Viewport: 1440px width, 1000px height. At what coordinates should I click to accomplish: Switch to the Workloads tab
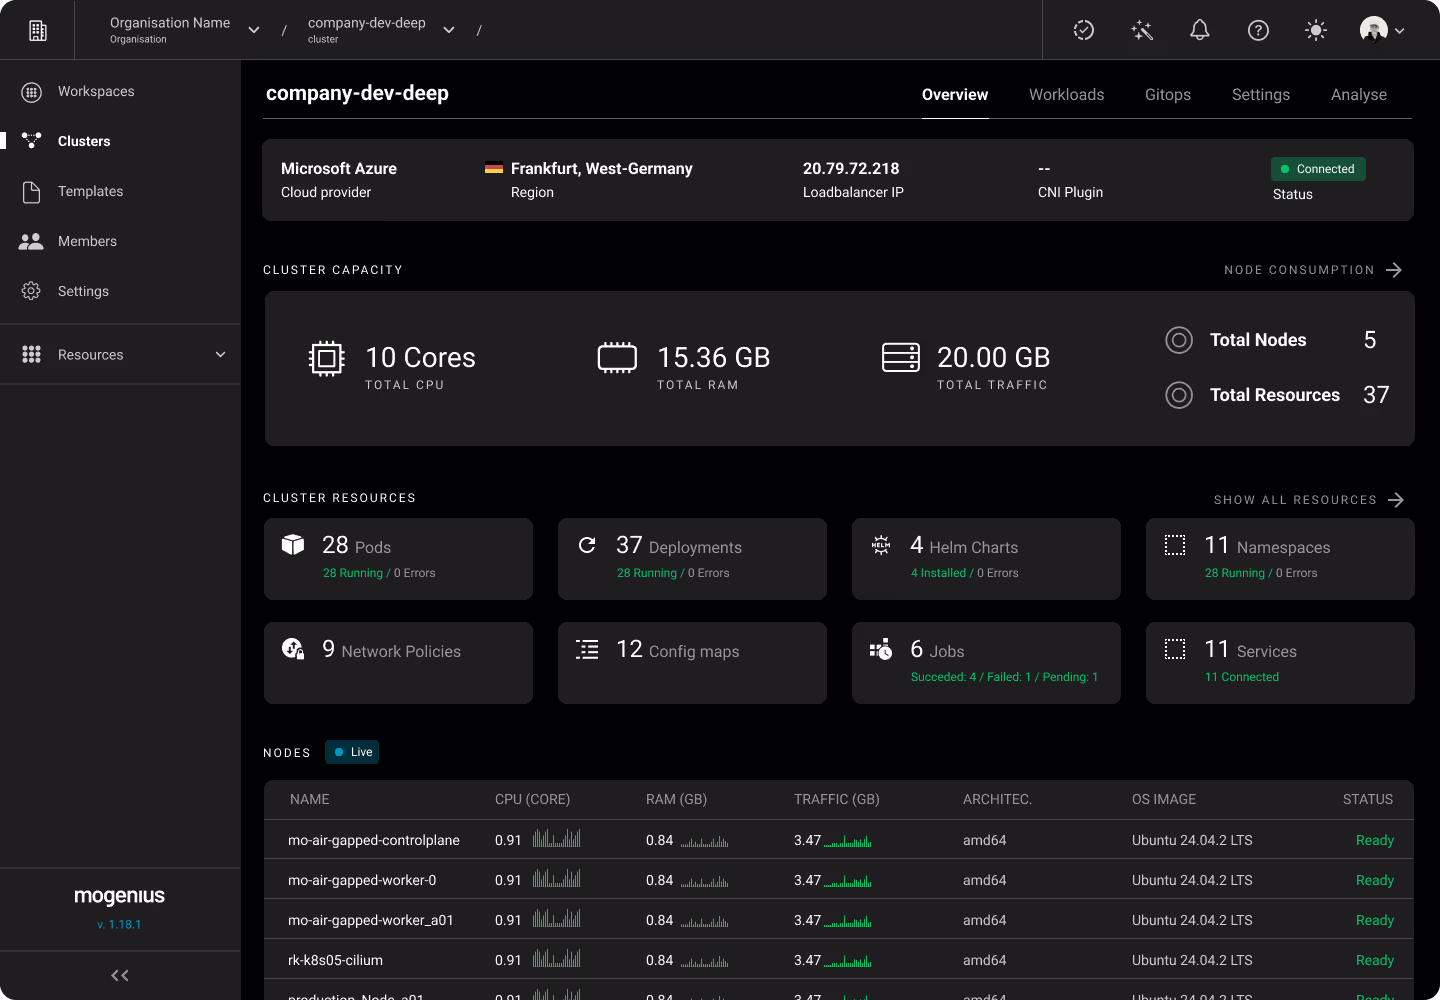click(x=1066, y=95)
